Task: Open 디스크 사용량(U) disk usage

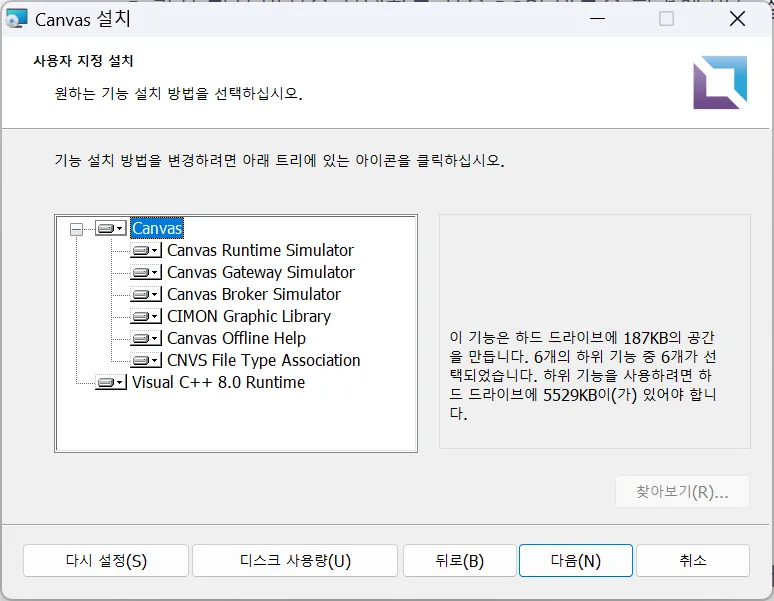Action: point(295,561)
